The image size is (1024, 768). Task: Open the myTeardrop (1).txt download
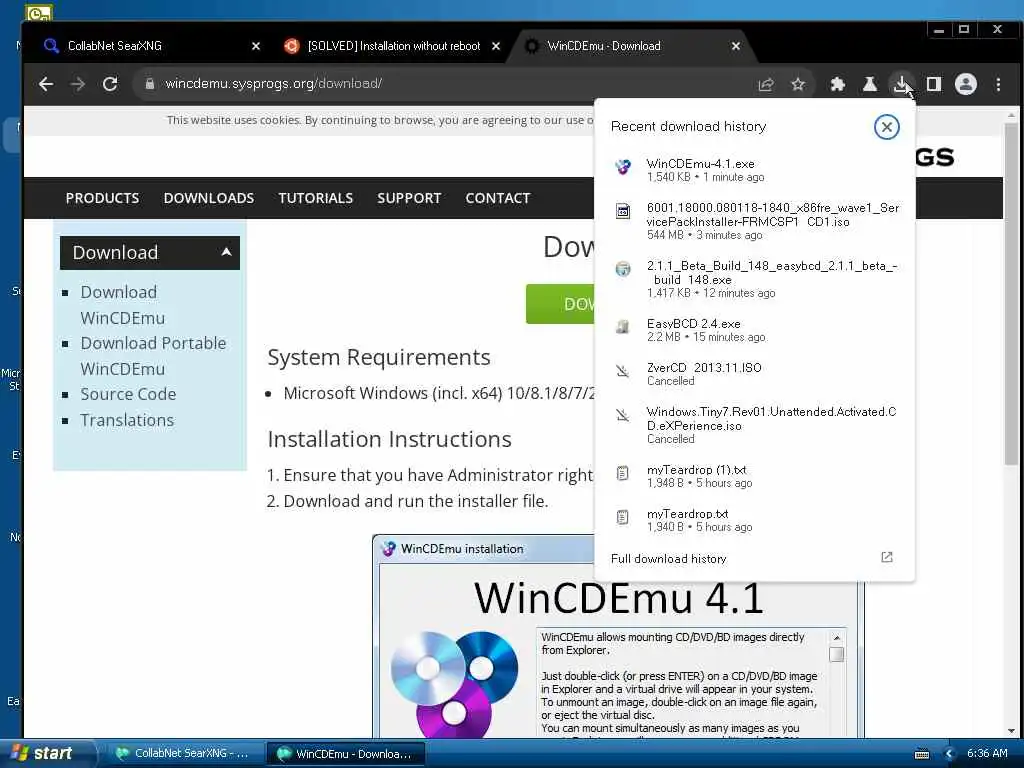pyautogui.click(x=754, y=476)
